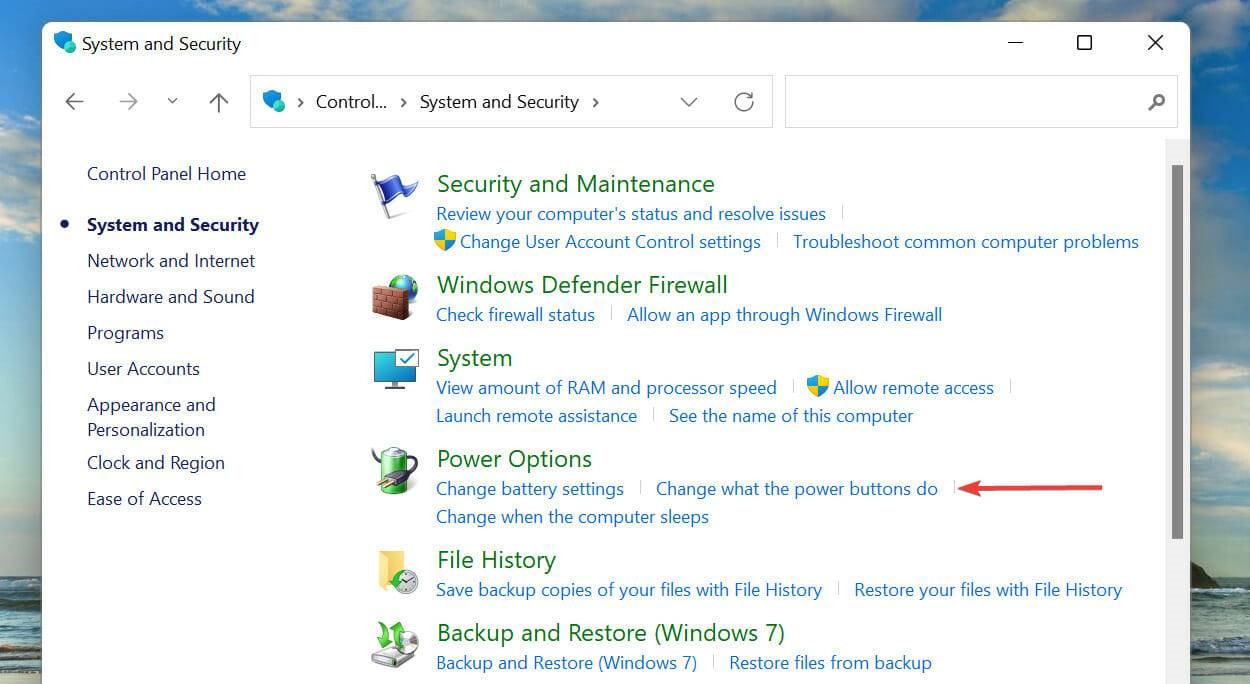Open Appearance and Personalization category
The height and width of the screenshot is (684, 1250).
pyautogui.click(x=151, y=417)
